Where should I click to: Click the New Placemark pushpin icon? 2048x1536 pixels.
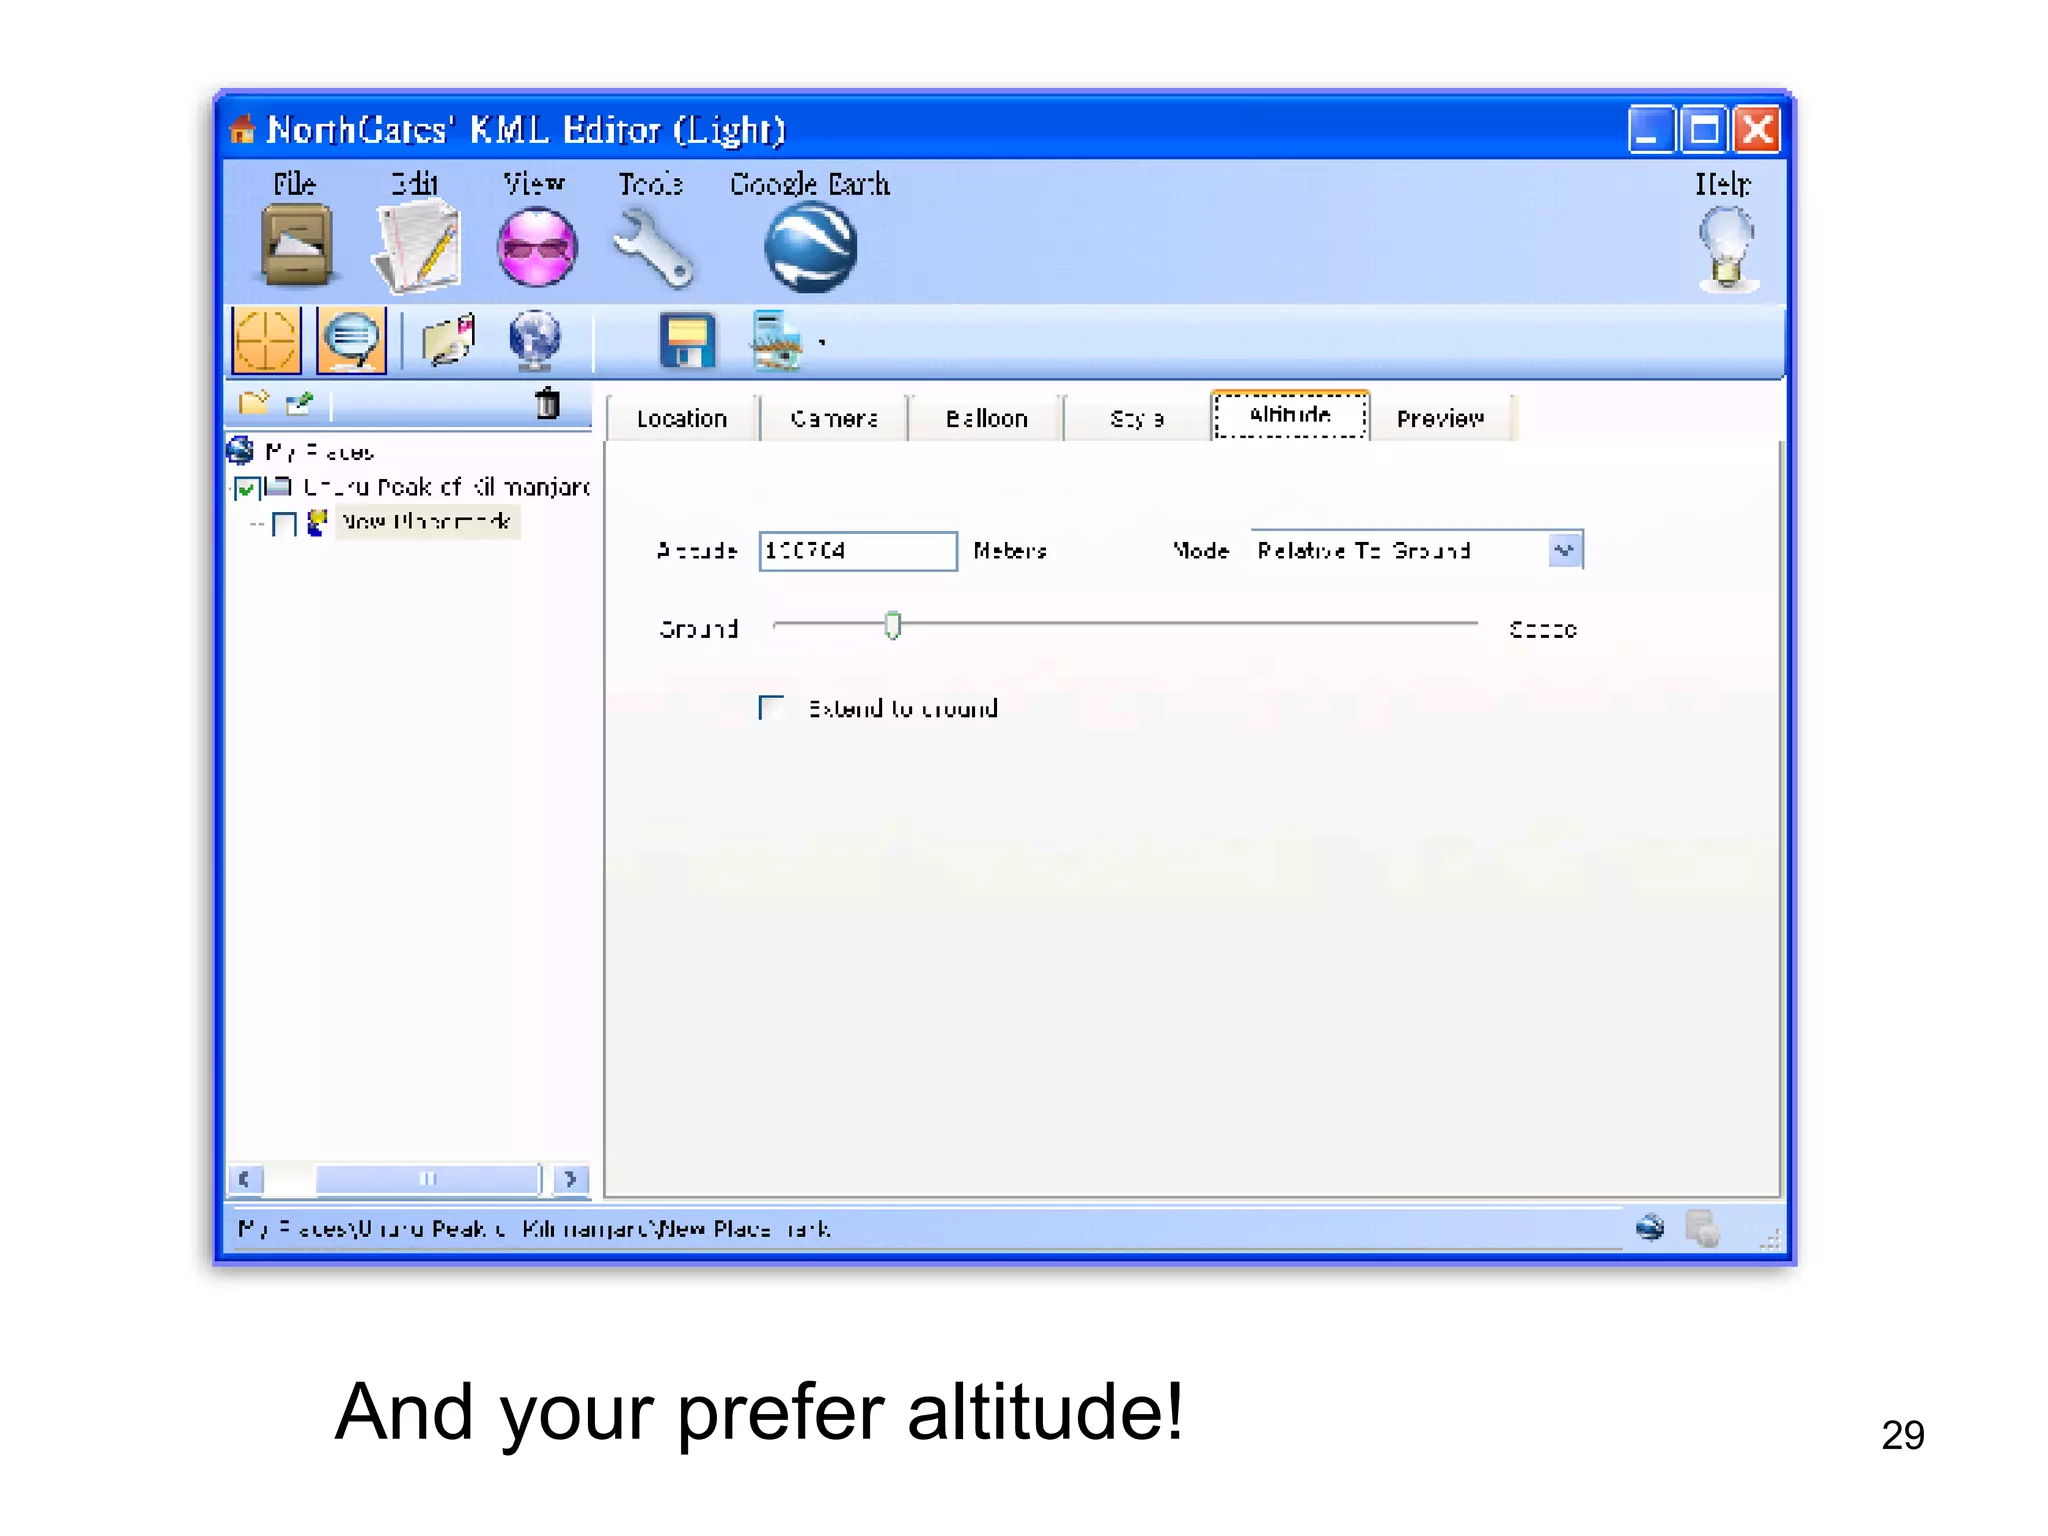click(x=317, y=522)
